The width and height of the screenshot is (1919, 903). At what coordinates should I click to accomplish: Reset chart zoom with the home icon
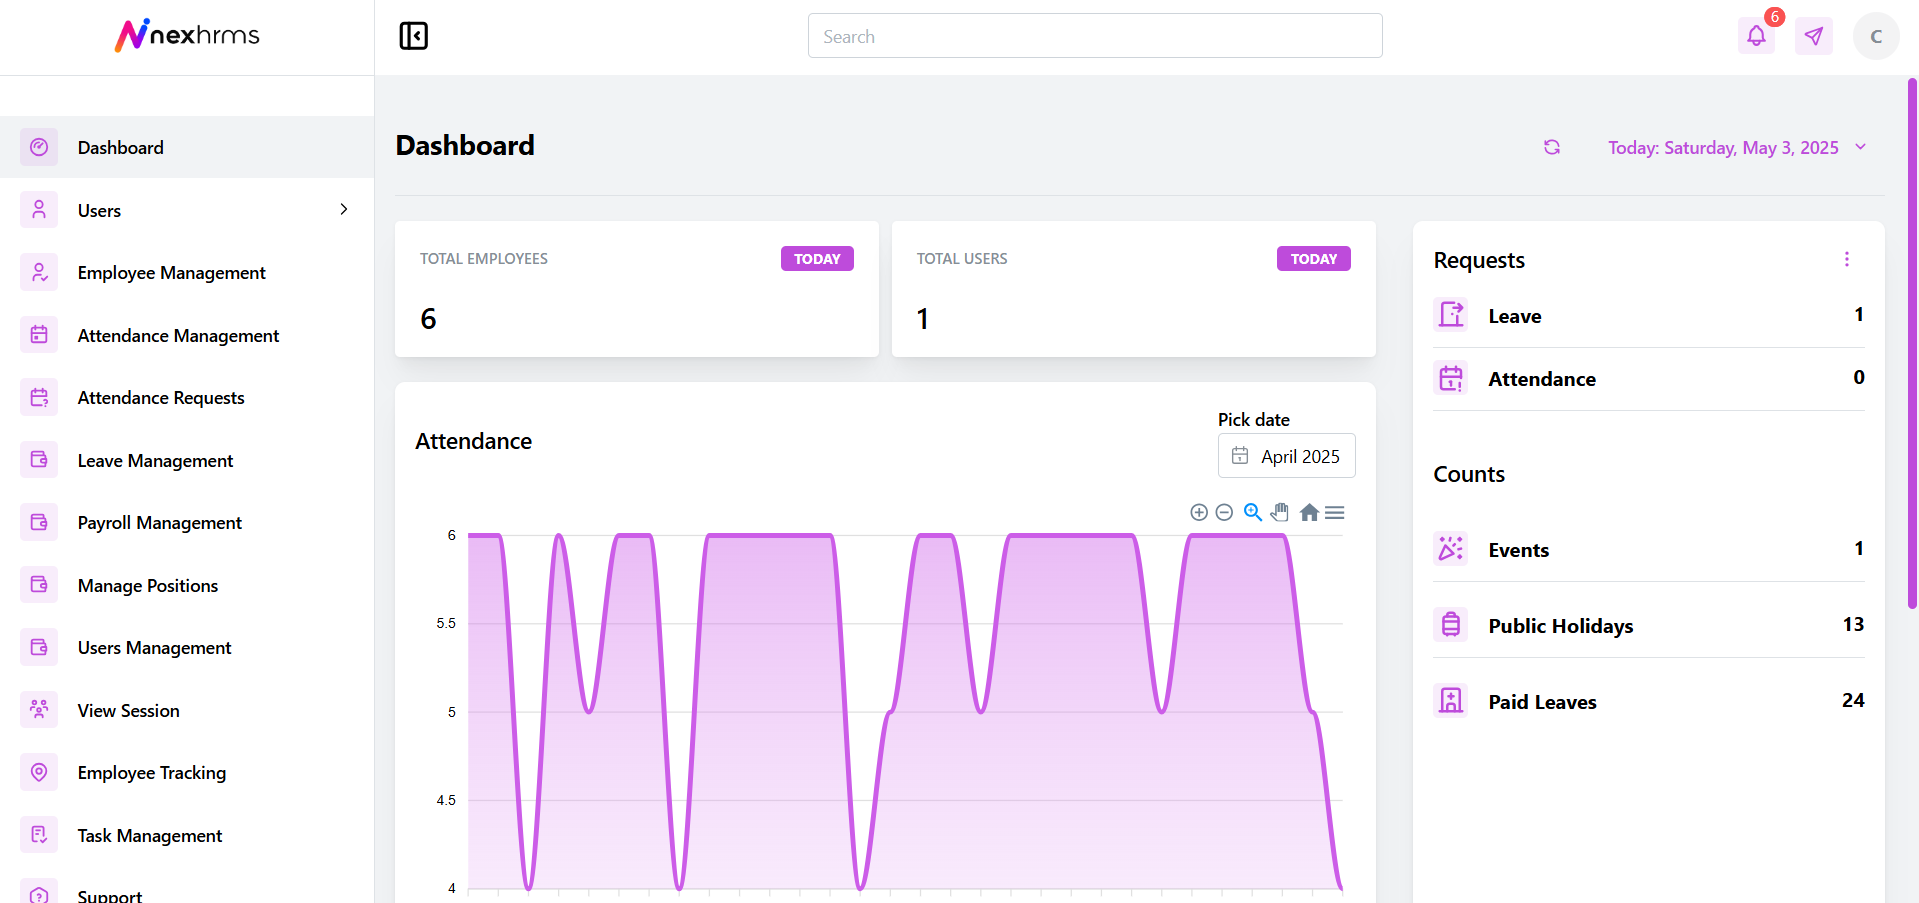point(1309,512)
